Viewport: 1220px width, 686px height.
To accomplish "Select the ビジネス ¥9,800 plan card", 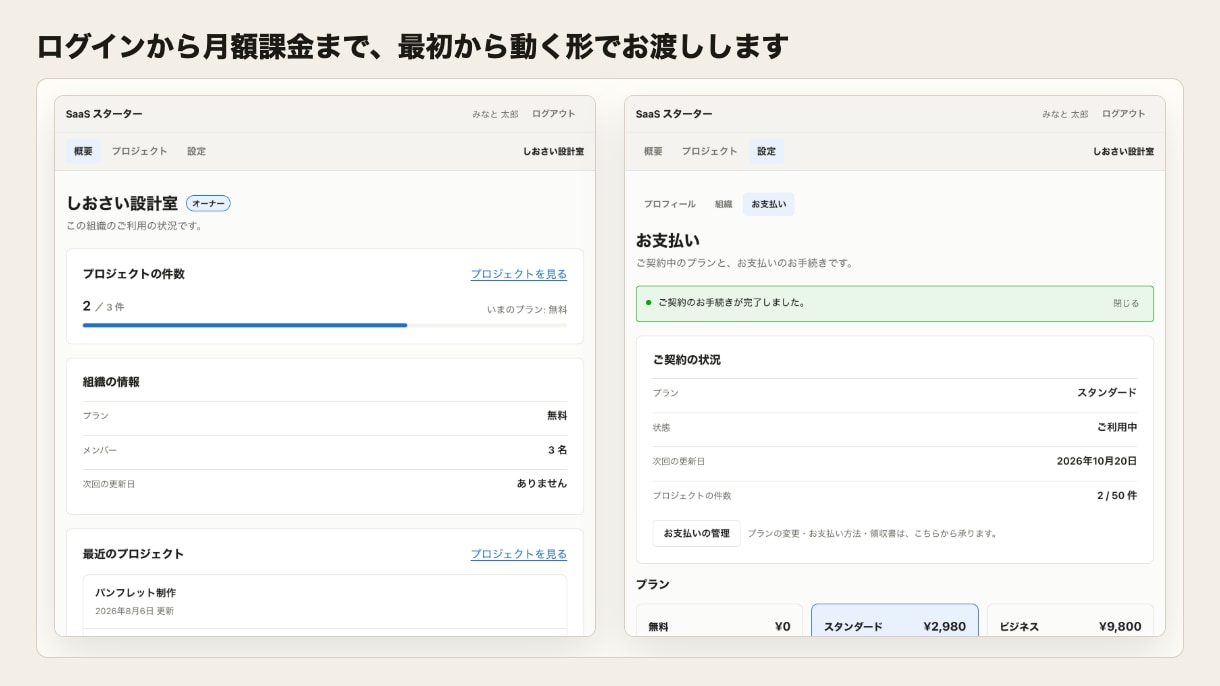I will point(1070,620).
